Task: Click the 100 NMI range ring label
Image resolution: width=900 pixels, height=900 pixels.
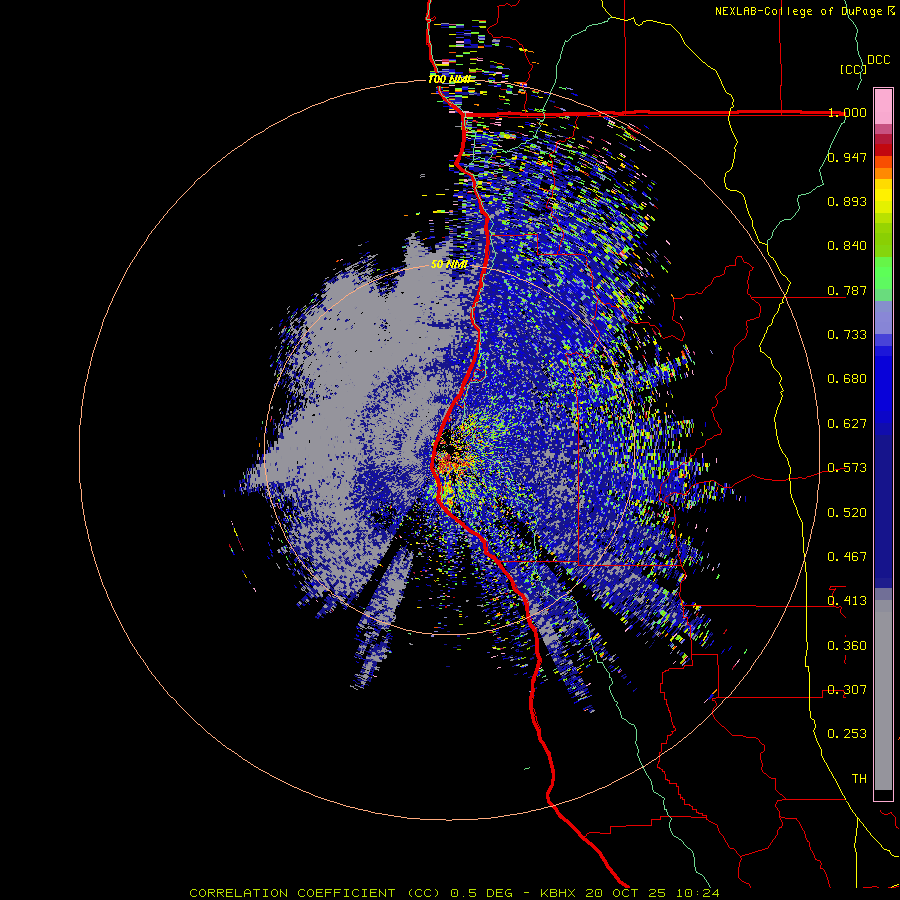Action: point(449,79)
